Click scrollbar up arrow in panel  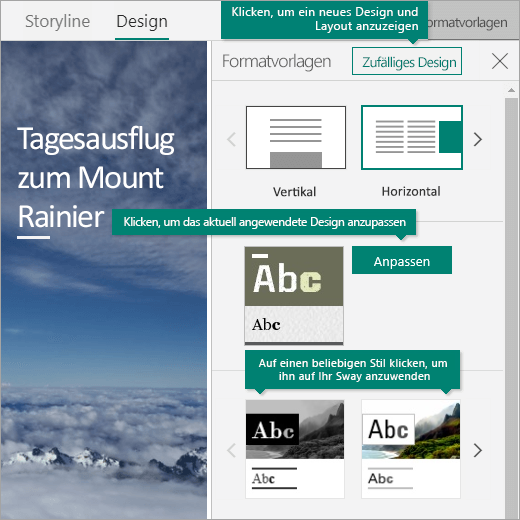tap(511, 90)
